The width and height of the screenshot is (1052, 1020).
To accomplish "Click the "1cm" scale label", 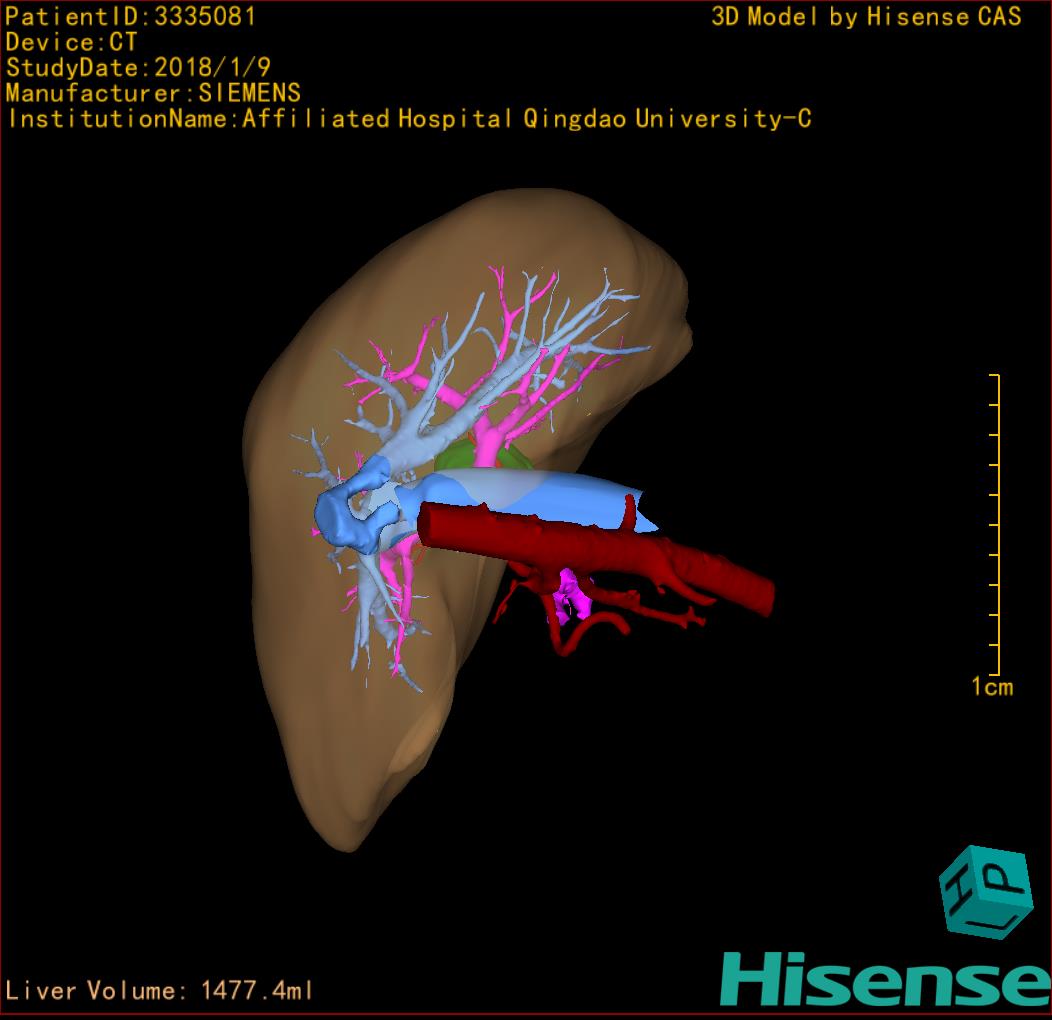I will point(992,686).
